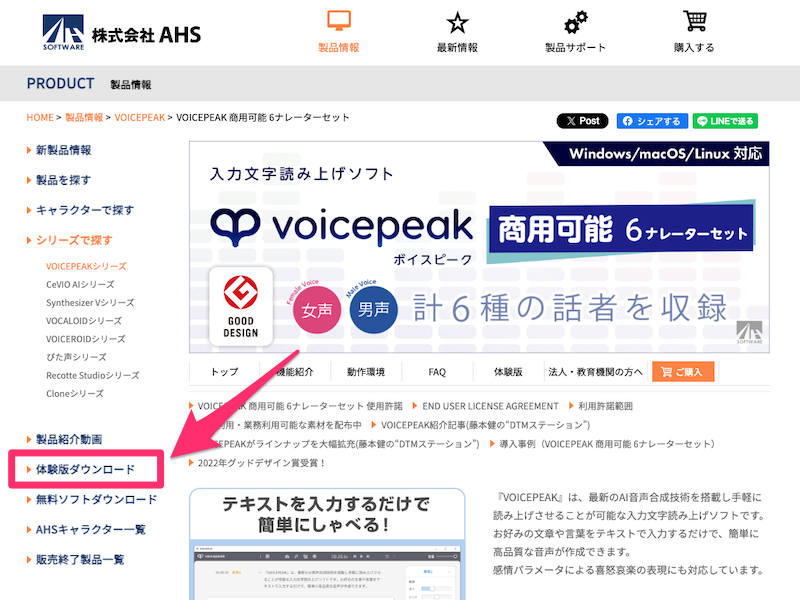Open the 製品情報 monitor icon
800x600 pixels.
(338, 23)
